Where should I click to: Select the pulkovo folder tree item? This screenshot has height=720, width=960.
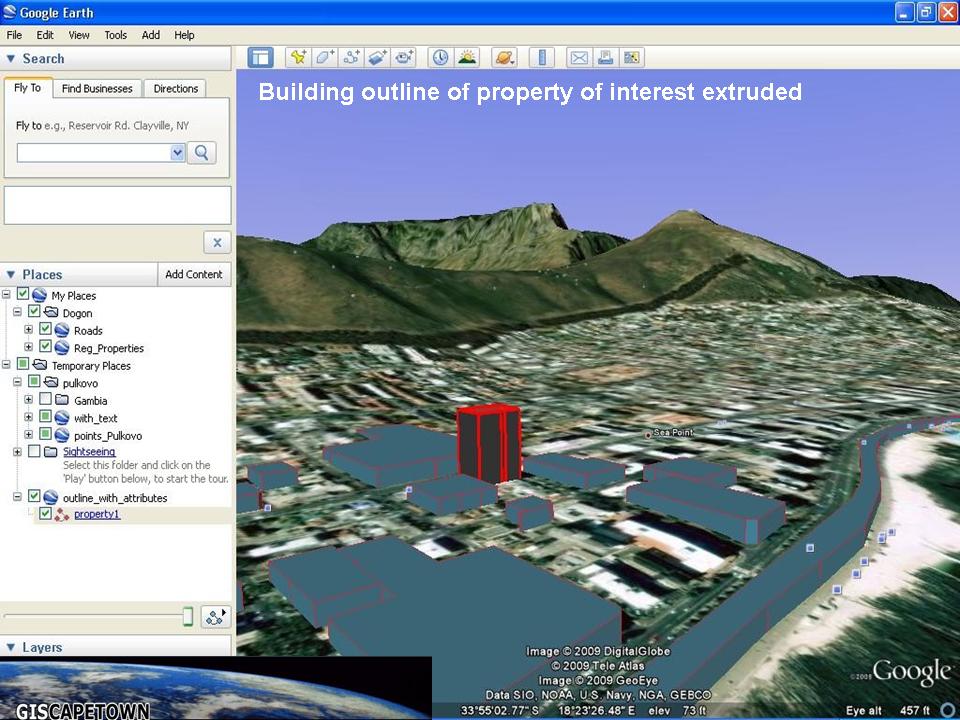[x=80, y=383]
